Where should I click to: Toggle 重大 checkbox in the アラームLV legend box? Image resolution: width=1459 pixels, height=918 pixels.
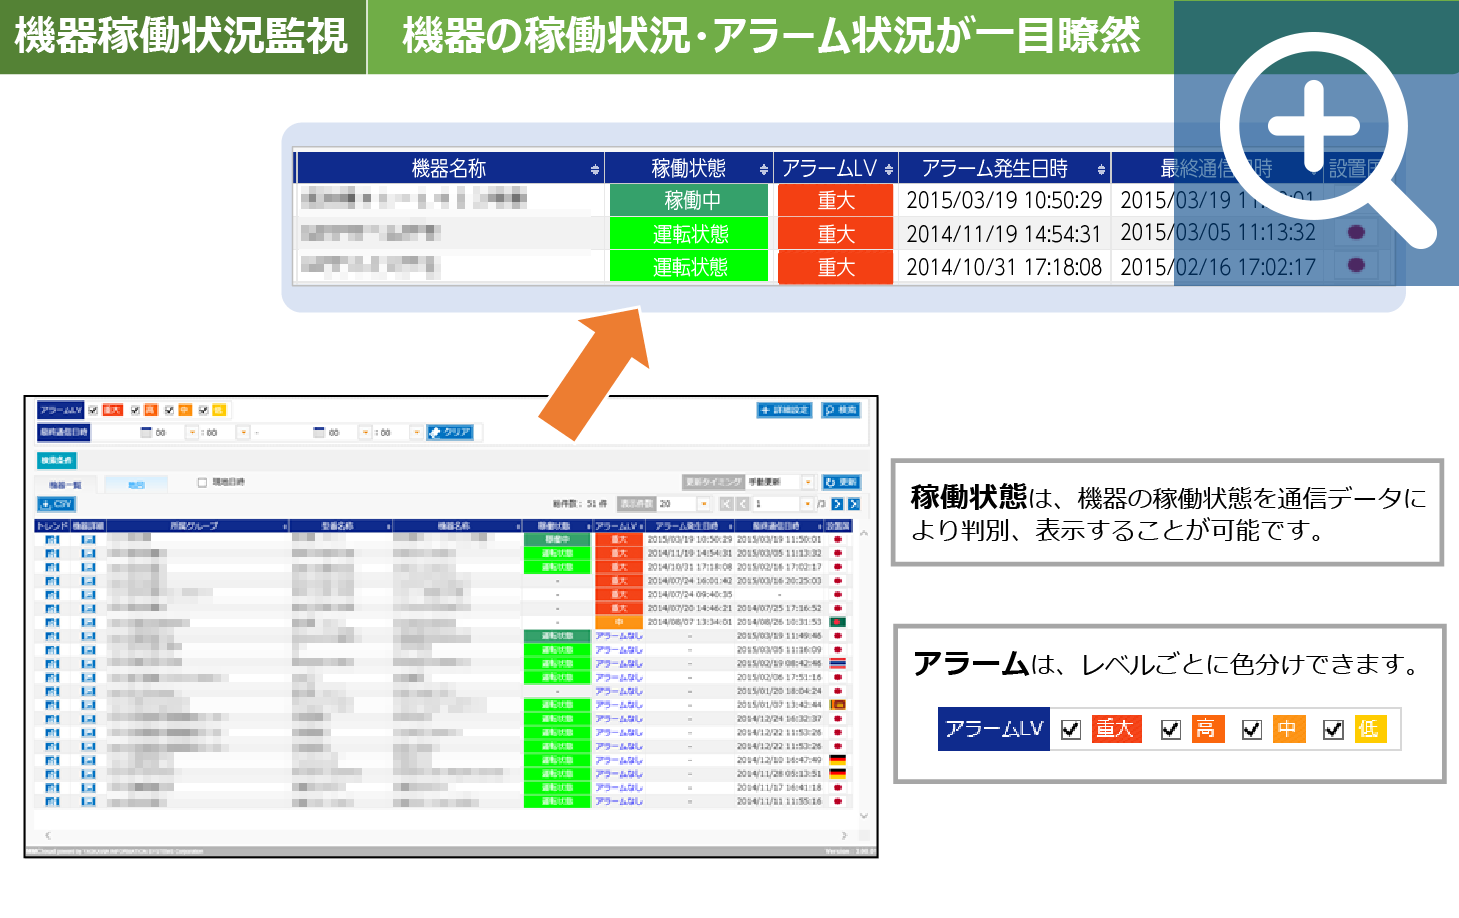click(1071, 730)
